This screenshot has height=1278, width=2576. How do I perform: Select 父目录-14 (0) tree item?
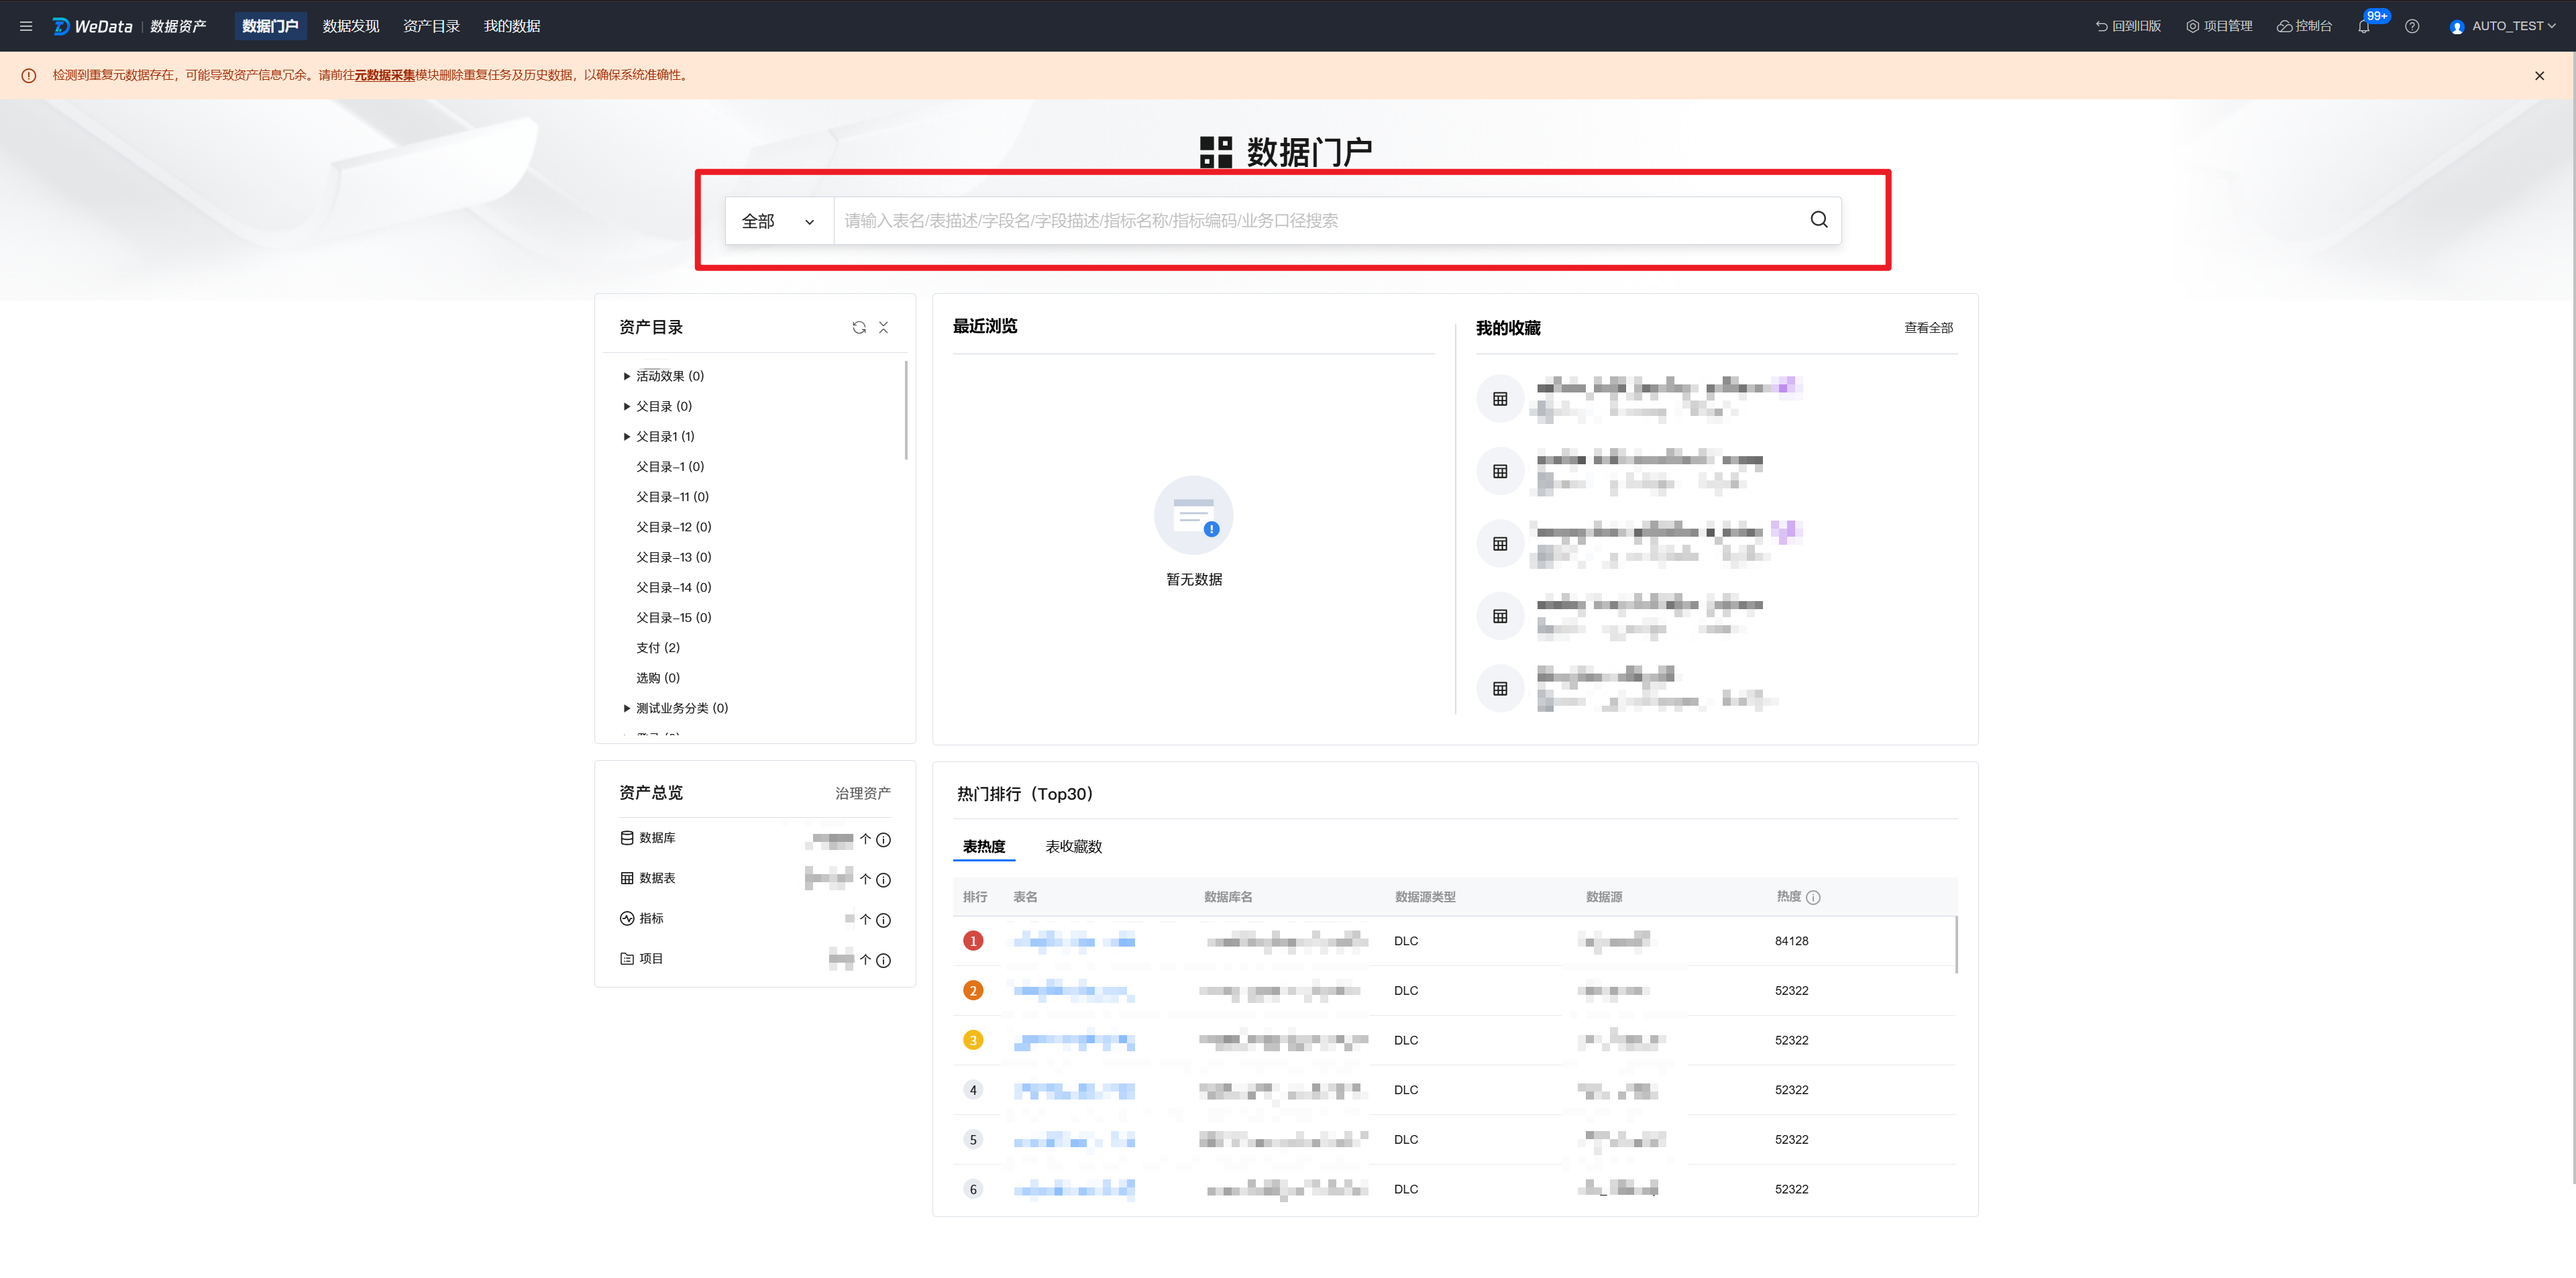click(x=673, y=587)
